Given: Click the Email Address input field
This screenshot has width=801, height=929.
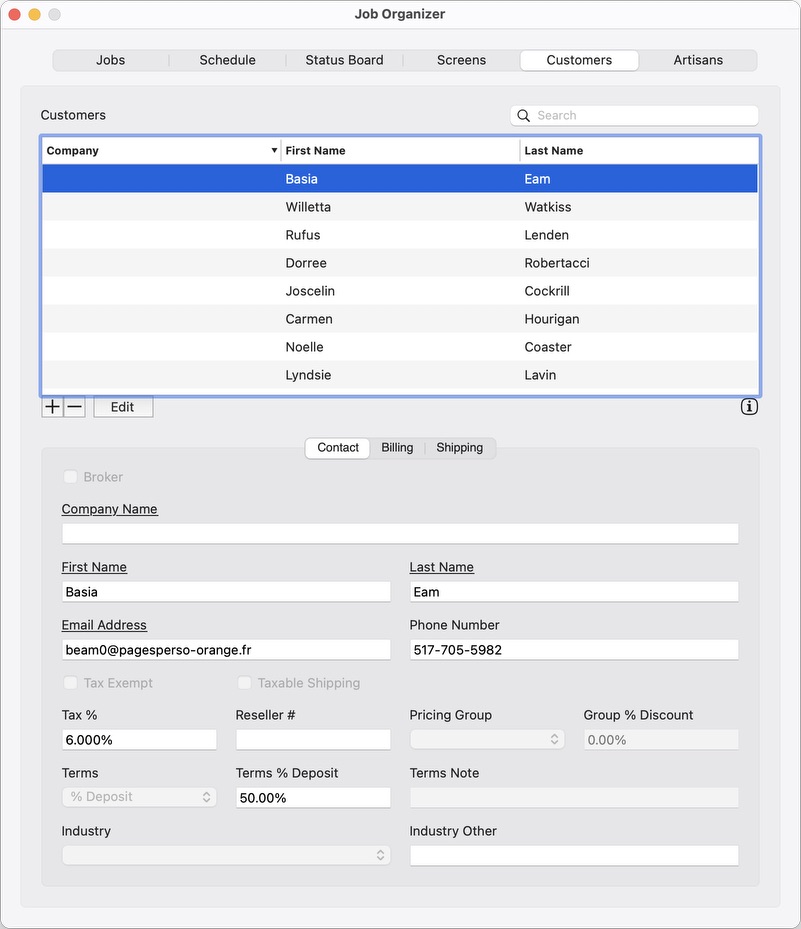Looking at the screenshot, I should tap(226, 650).
